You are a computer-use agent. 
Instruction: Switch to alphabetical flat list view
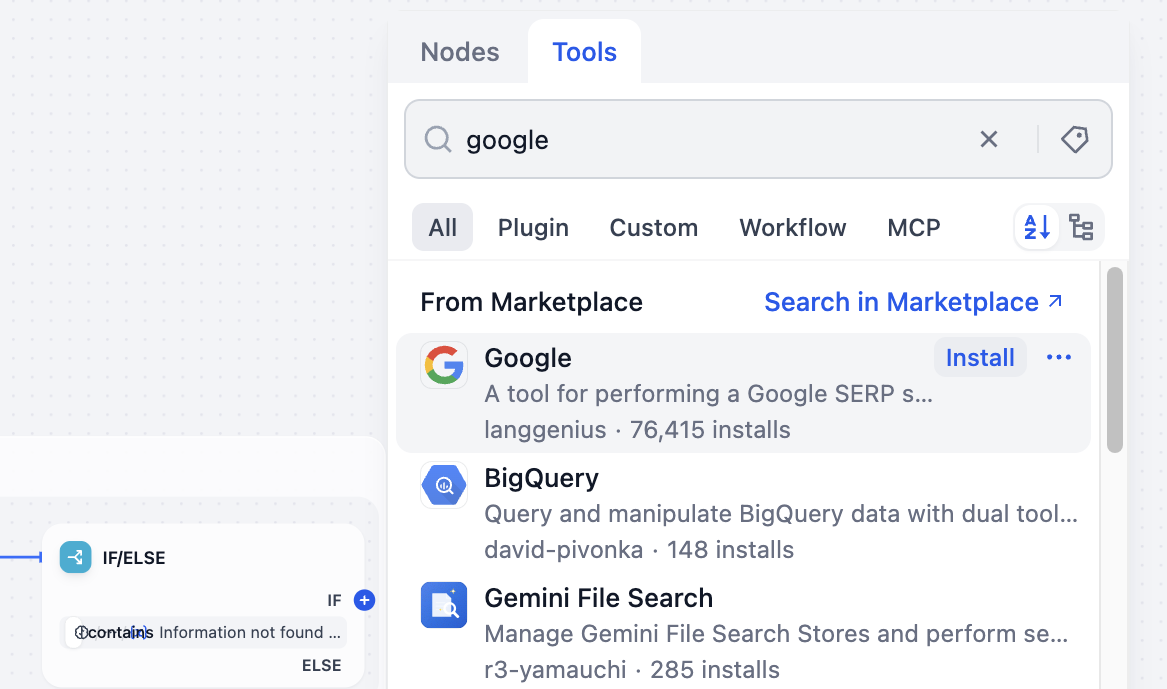pyautogui.click(x=1037, y=227)
